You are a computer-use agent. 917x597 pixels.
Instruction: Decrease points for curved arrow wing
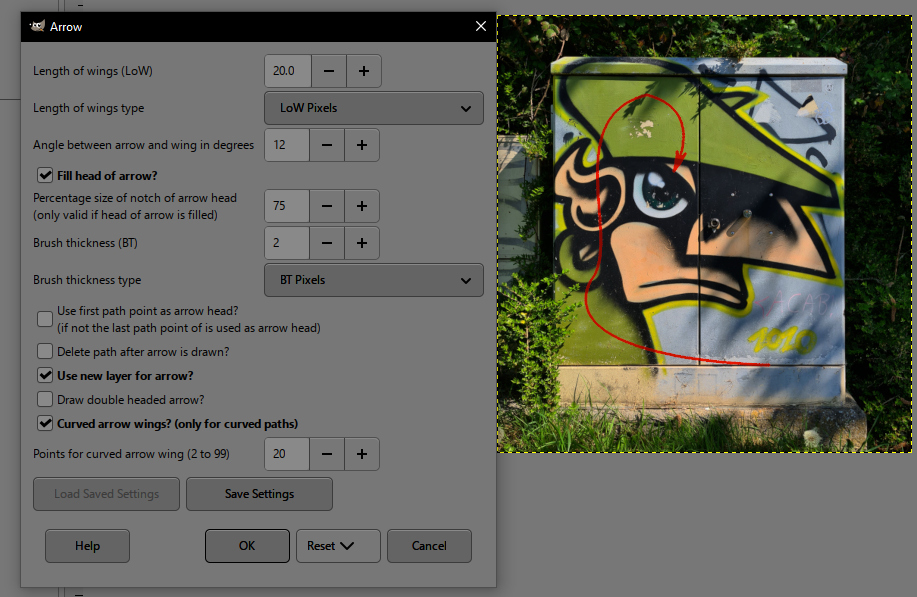click(327, 454)
